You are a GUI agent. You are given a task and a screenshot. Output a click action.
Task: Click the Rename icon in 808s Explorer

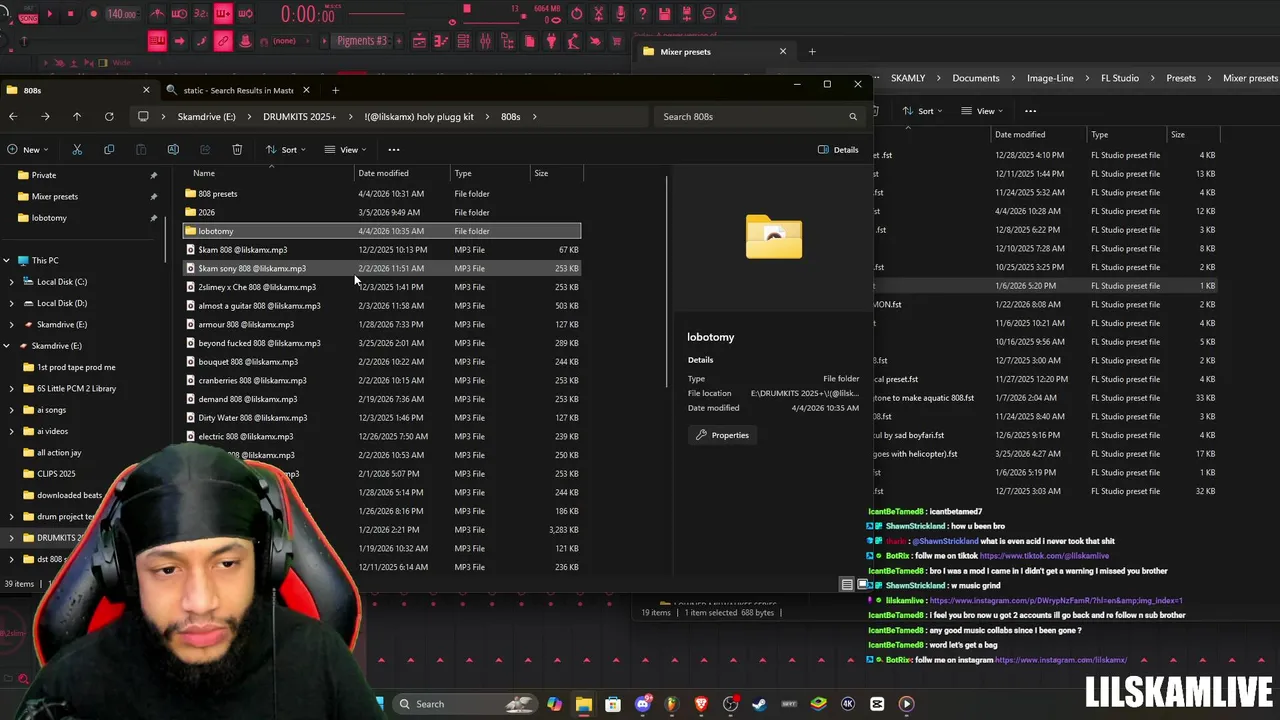click(x=173, y=150)
